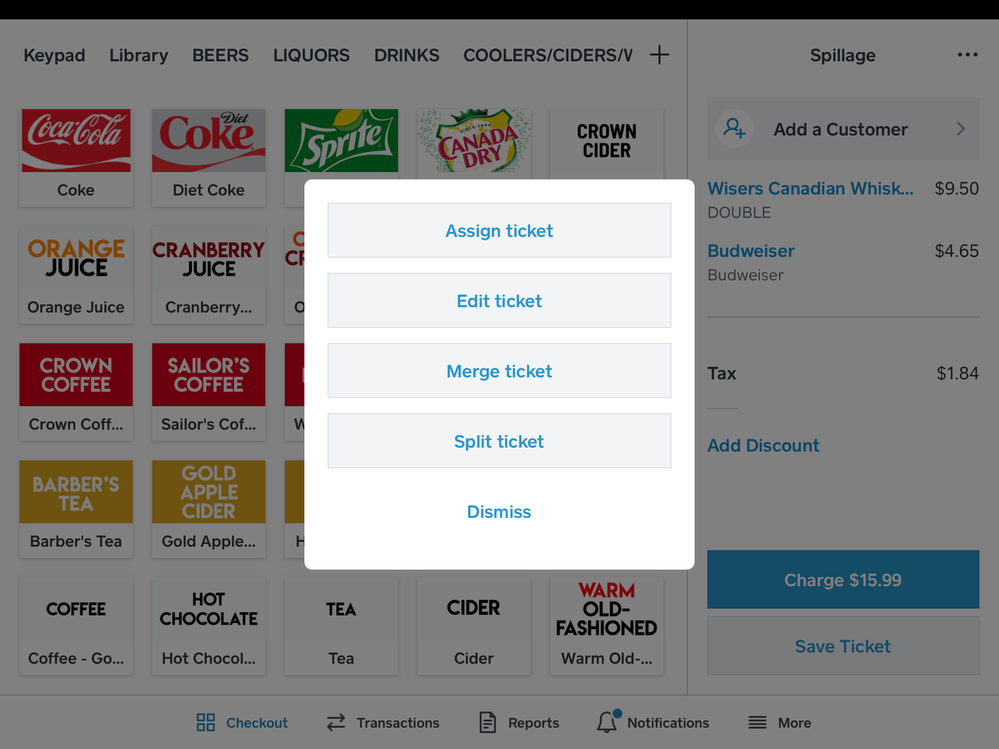The width and height of the screenshot is (999, 749).
Task: Select Edit ticket option
Action: click(499, 300)
